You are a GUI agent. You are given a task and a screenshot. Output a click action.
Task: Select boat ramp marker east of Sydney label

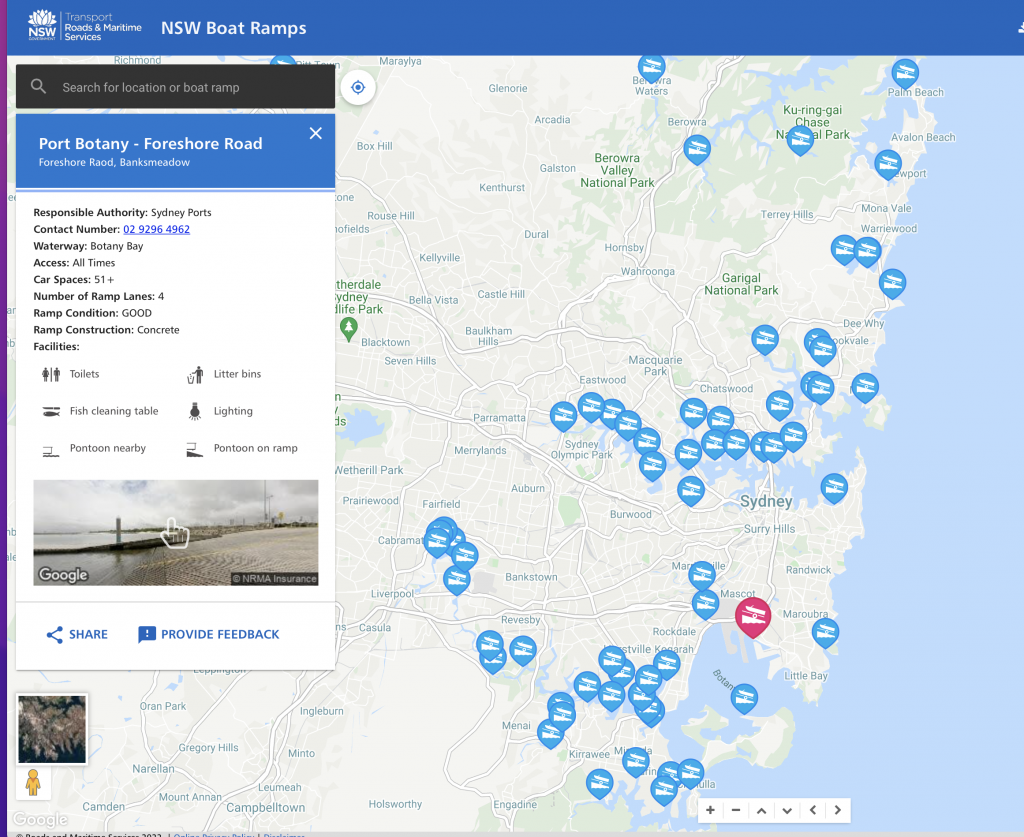834,487
